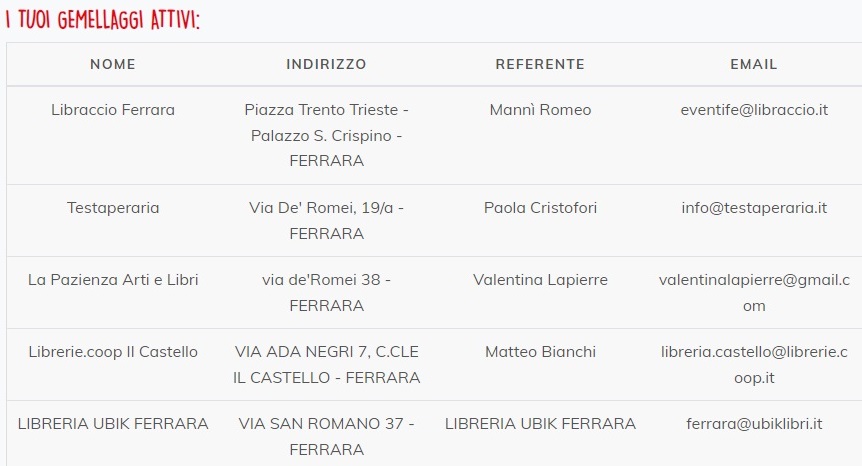The height and width of the screenshot is (466, 862).
Task: Select referente Paola Cristofori
Action: 540,208
